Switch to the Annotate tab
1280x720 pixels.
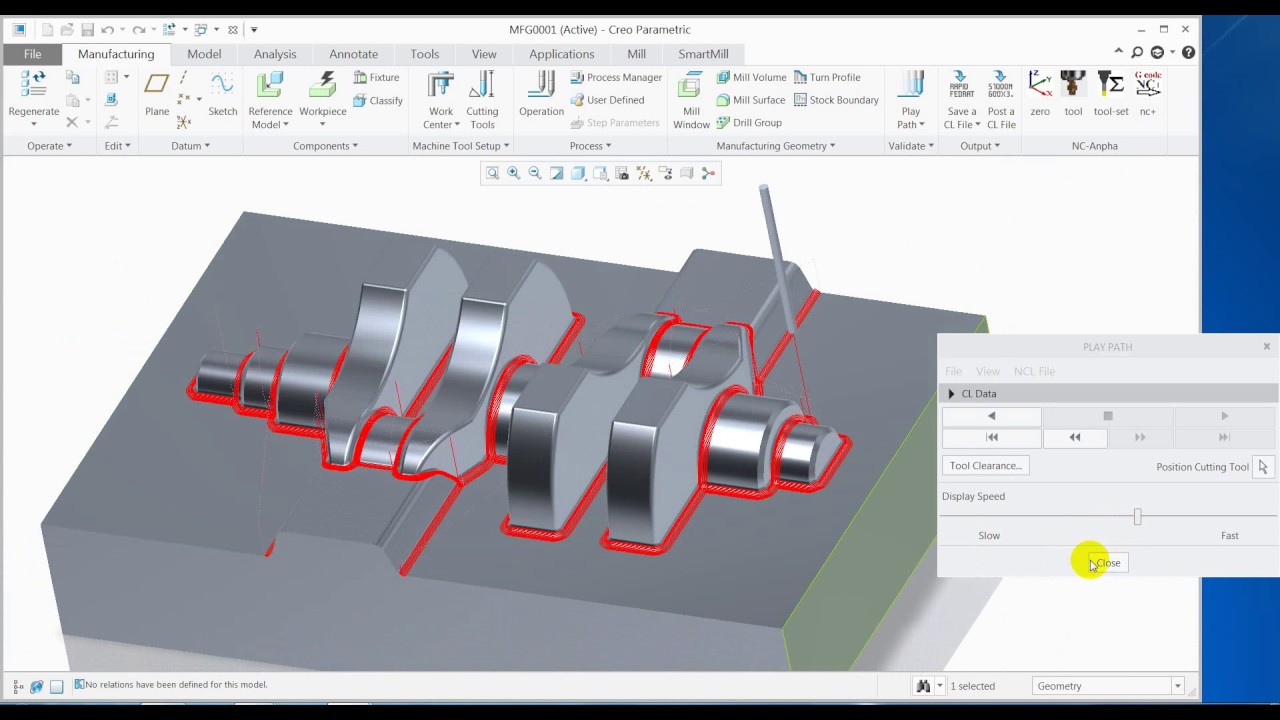[x=353, y=54]
